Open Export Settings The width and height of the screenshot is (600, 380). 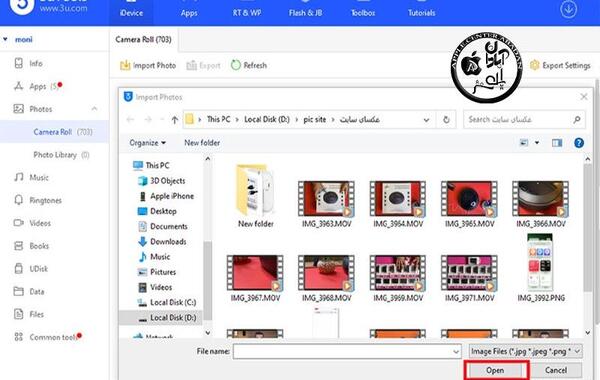tap(560, 65)
